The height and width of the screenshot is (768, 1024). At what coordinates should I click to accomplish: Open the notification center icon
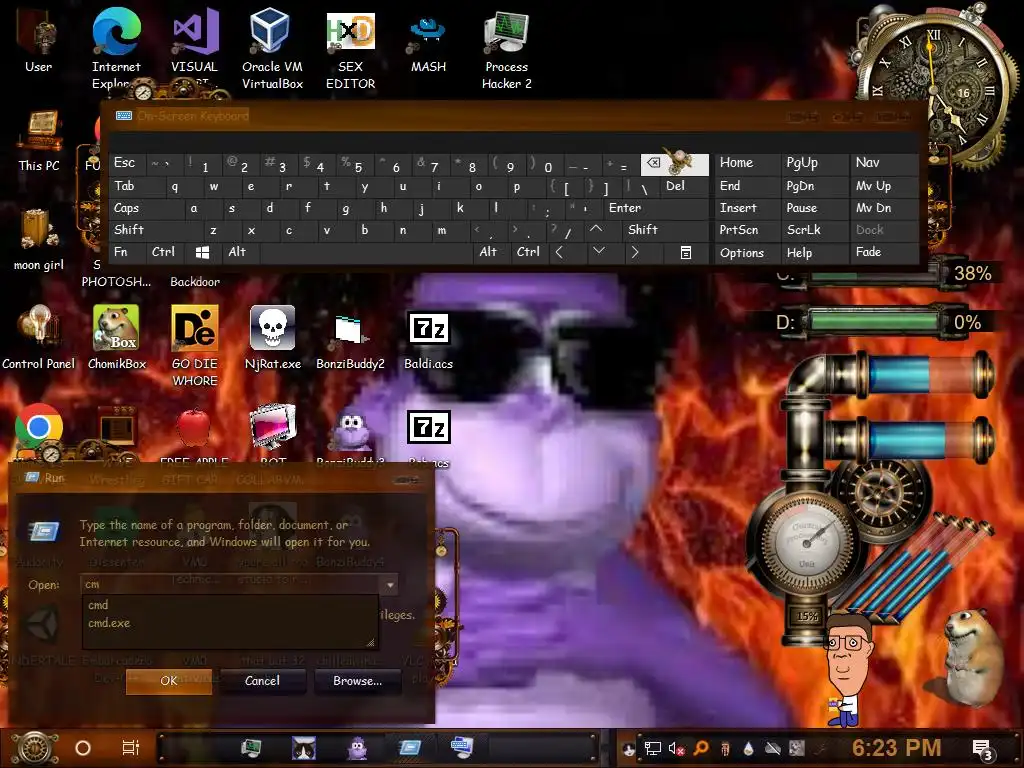tap(983, 750)
